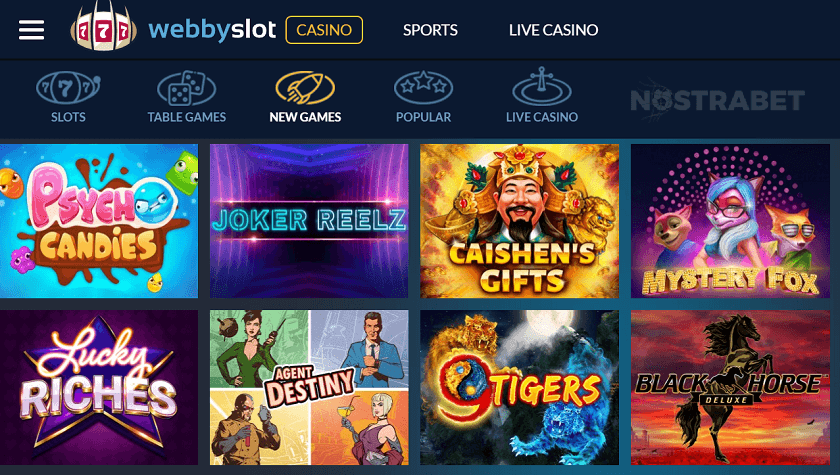840x475 pixels.
Task: Click the Nostrabet watermark logo
Action: point(717,100)
